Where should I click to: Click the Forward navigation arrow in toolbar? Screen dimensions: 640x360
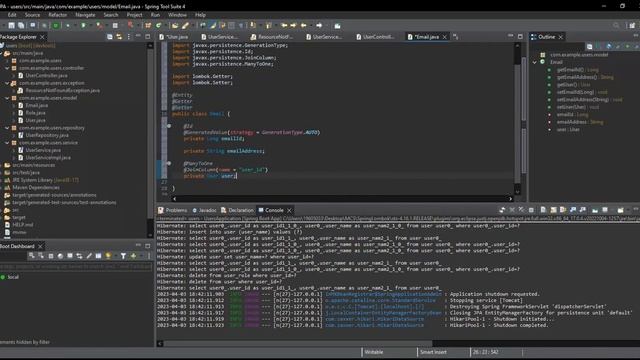319,26
